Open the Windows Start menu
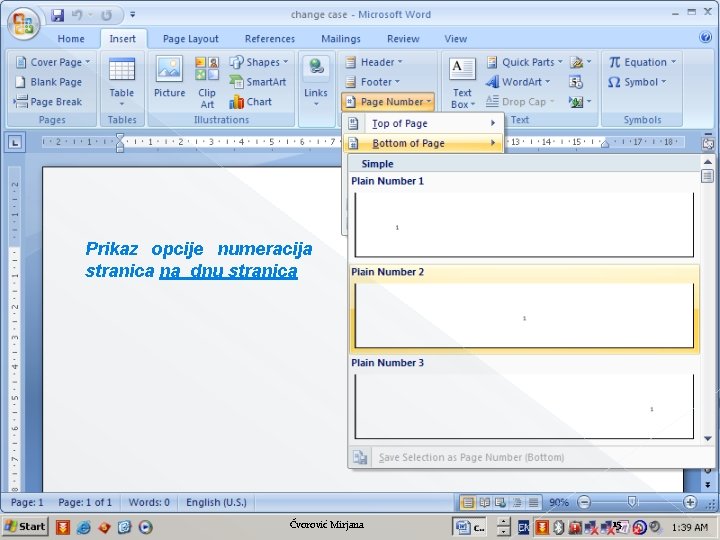 pos(25,526)
